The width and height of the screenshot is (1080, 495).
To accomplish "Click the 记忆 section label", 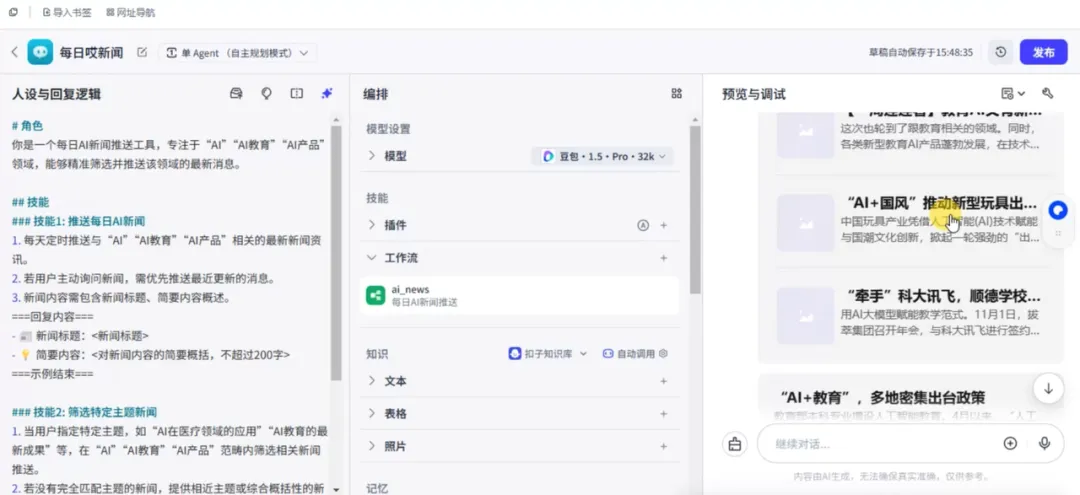I will [376, 488].
